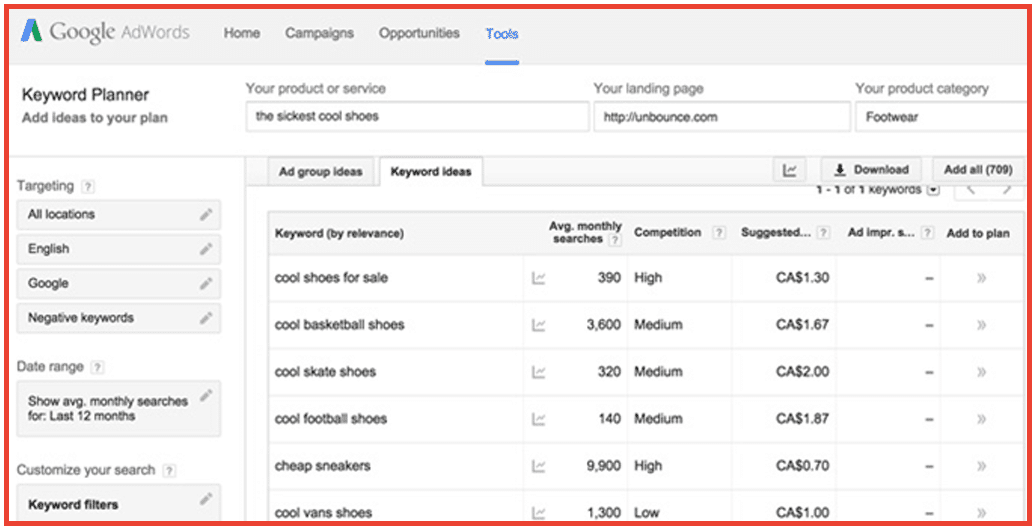Click the All locations targeting box
This screenshot has height=530, width=1036.
119,215
